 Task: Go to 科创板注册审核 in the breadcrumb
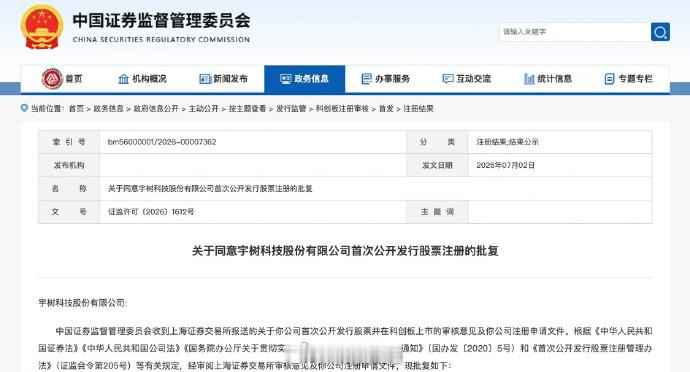click(342, 108)
